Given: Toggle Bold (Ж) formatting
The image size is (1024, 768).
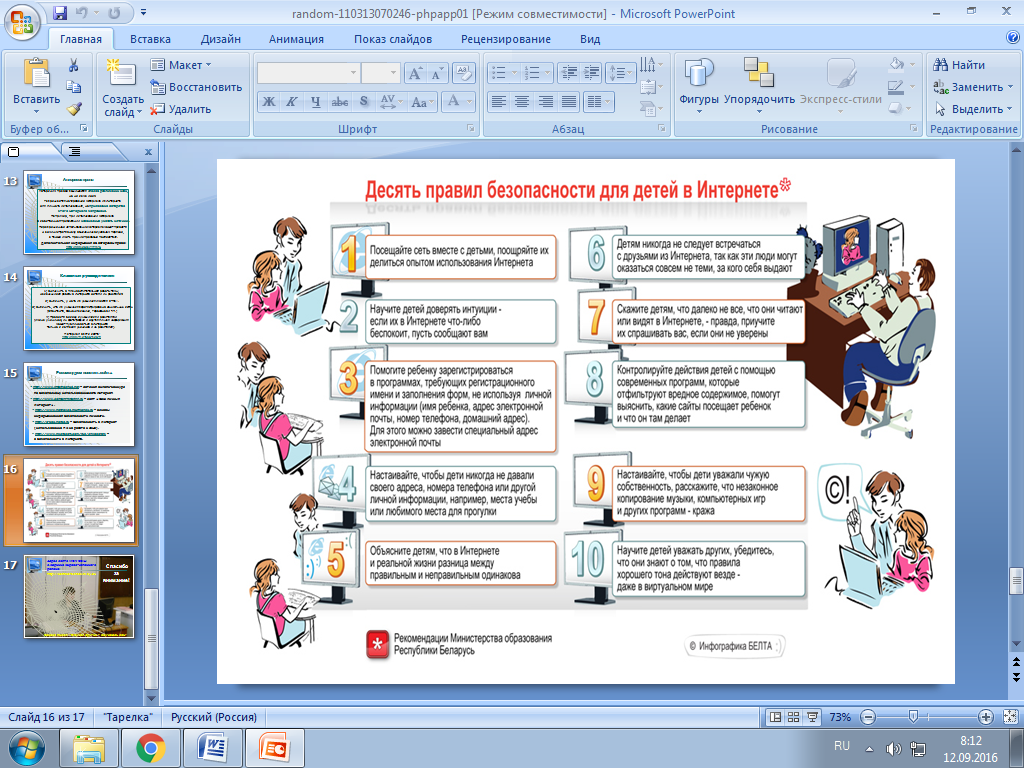Looking at the screenshot, I should tap(269, 101).
